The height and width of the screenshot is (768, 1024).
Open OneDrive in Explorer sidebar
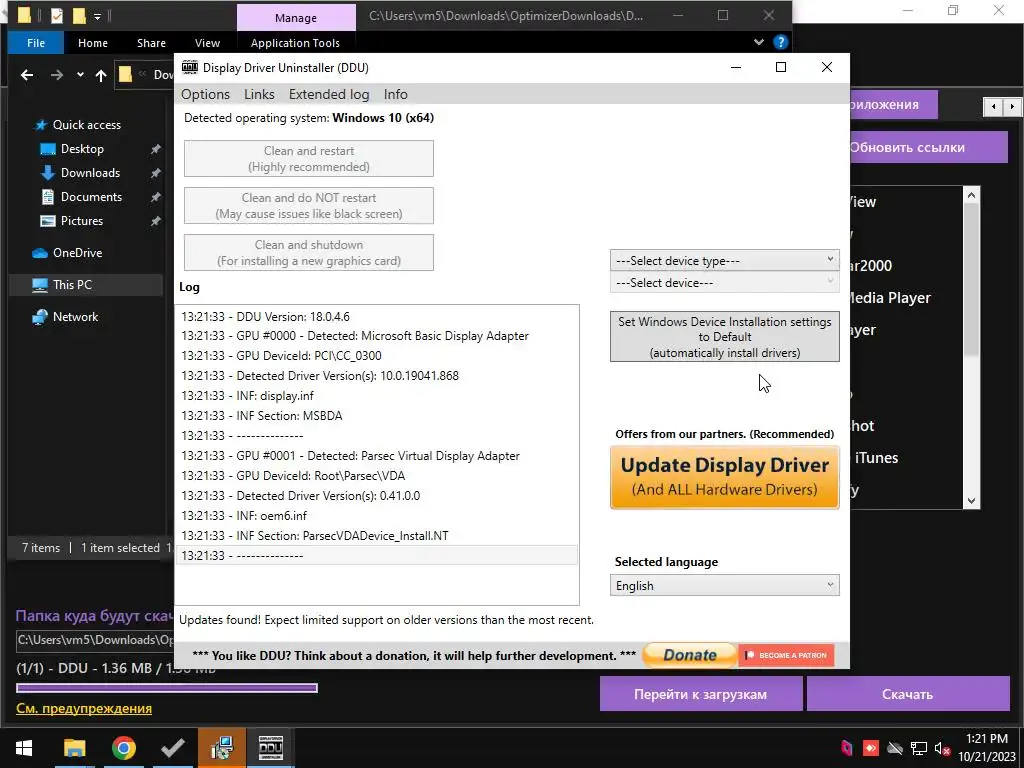point(77,253)
